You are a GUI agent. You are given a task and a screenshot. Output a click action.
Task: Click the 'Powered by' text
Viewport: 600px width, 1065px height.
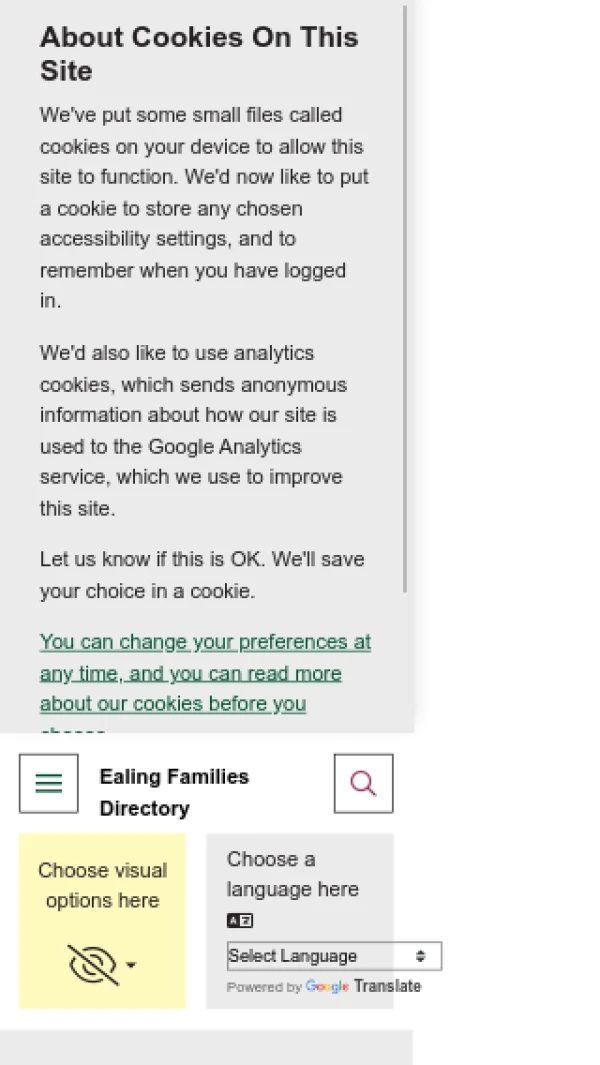pos(264,987)
